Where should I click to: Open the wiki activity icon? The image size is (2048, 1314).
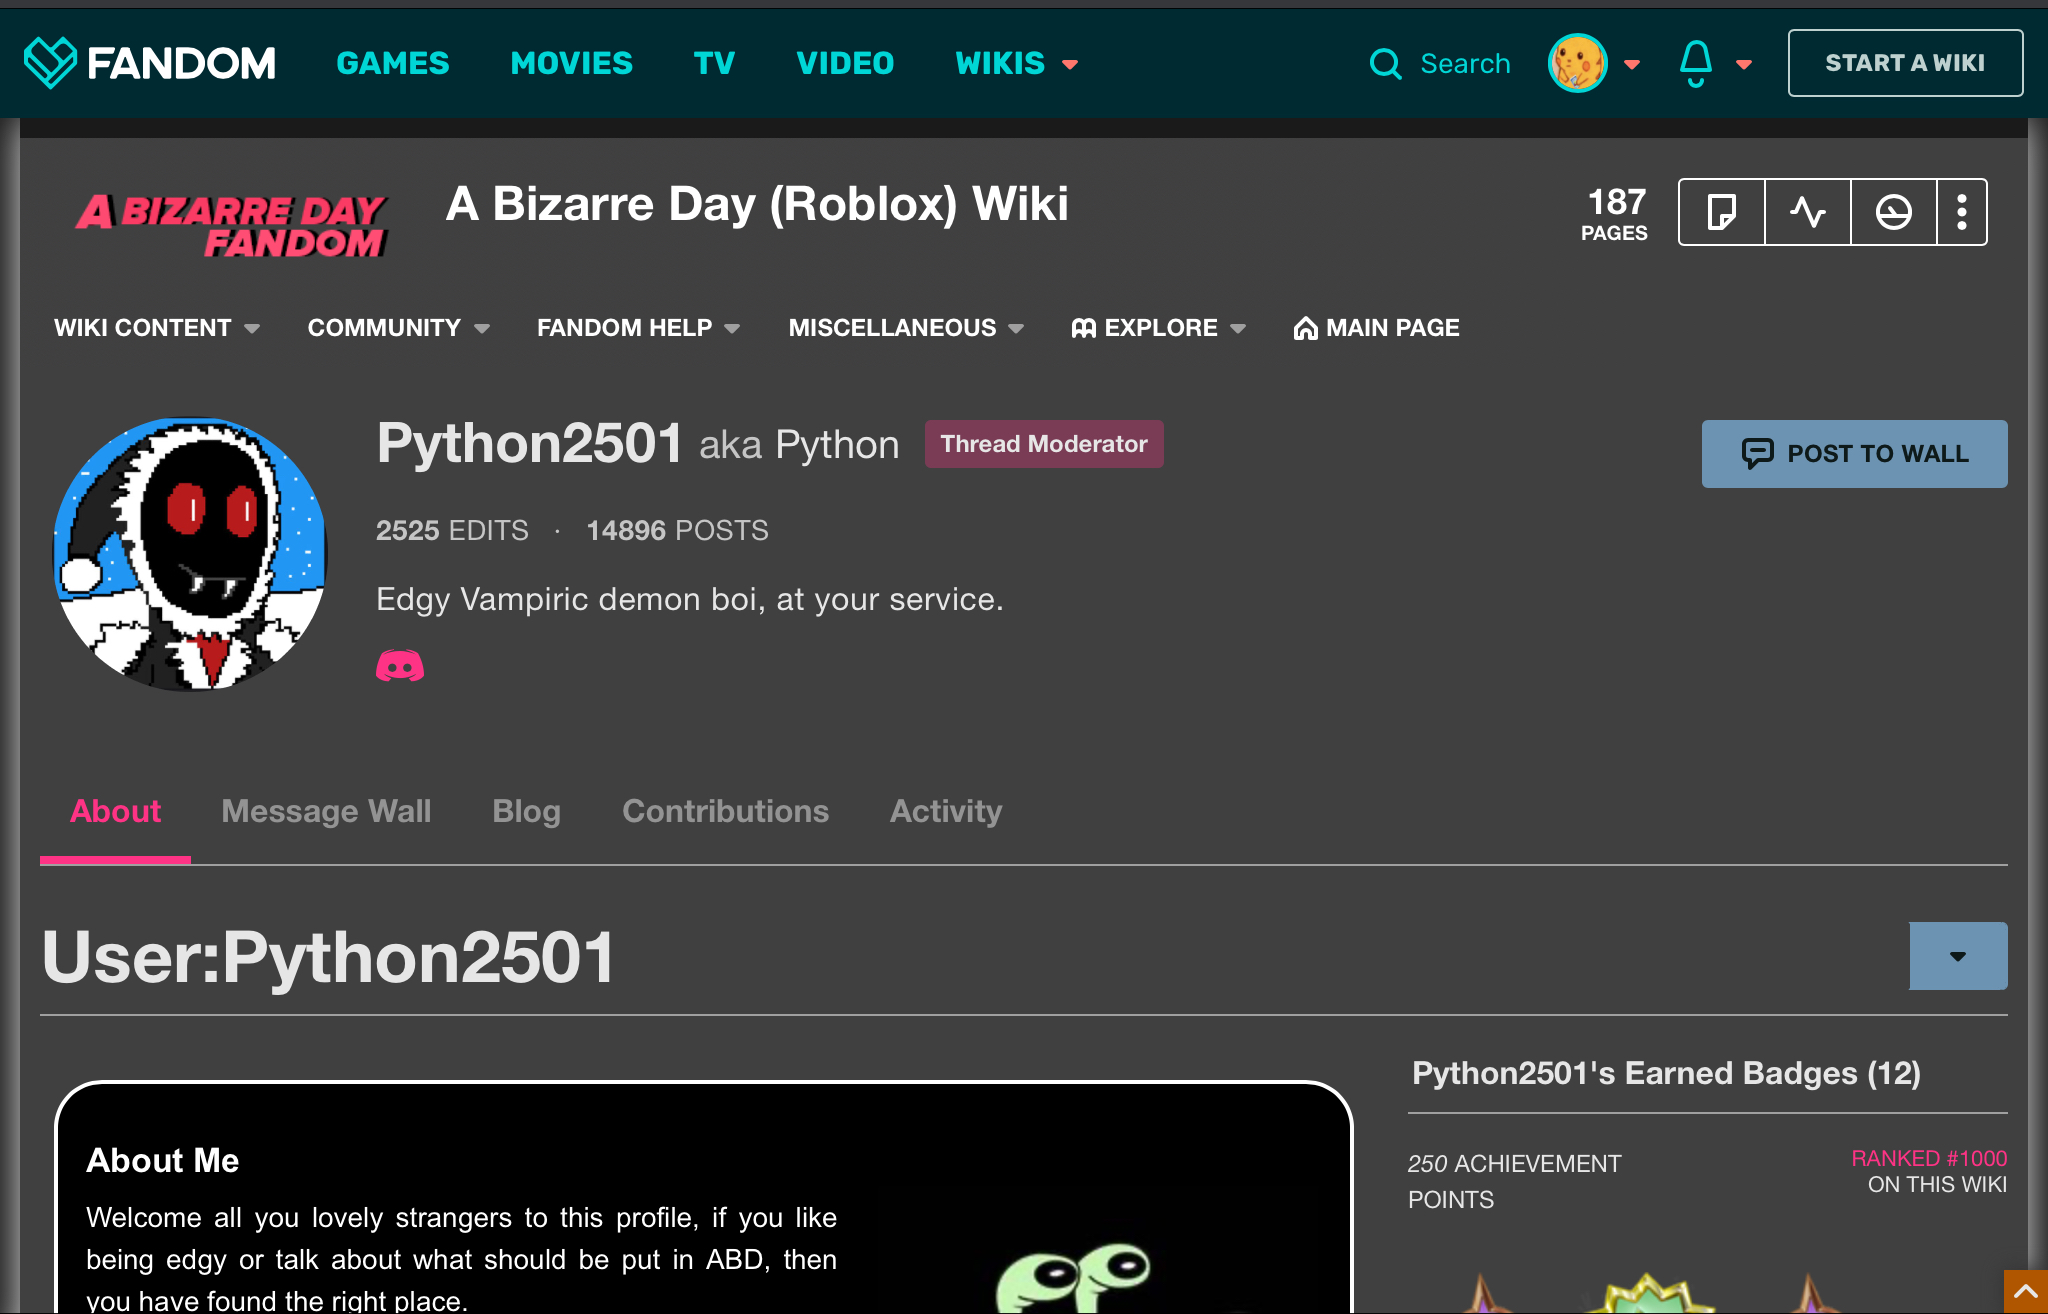tap(1807, 212)
